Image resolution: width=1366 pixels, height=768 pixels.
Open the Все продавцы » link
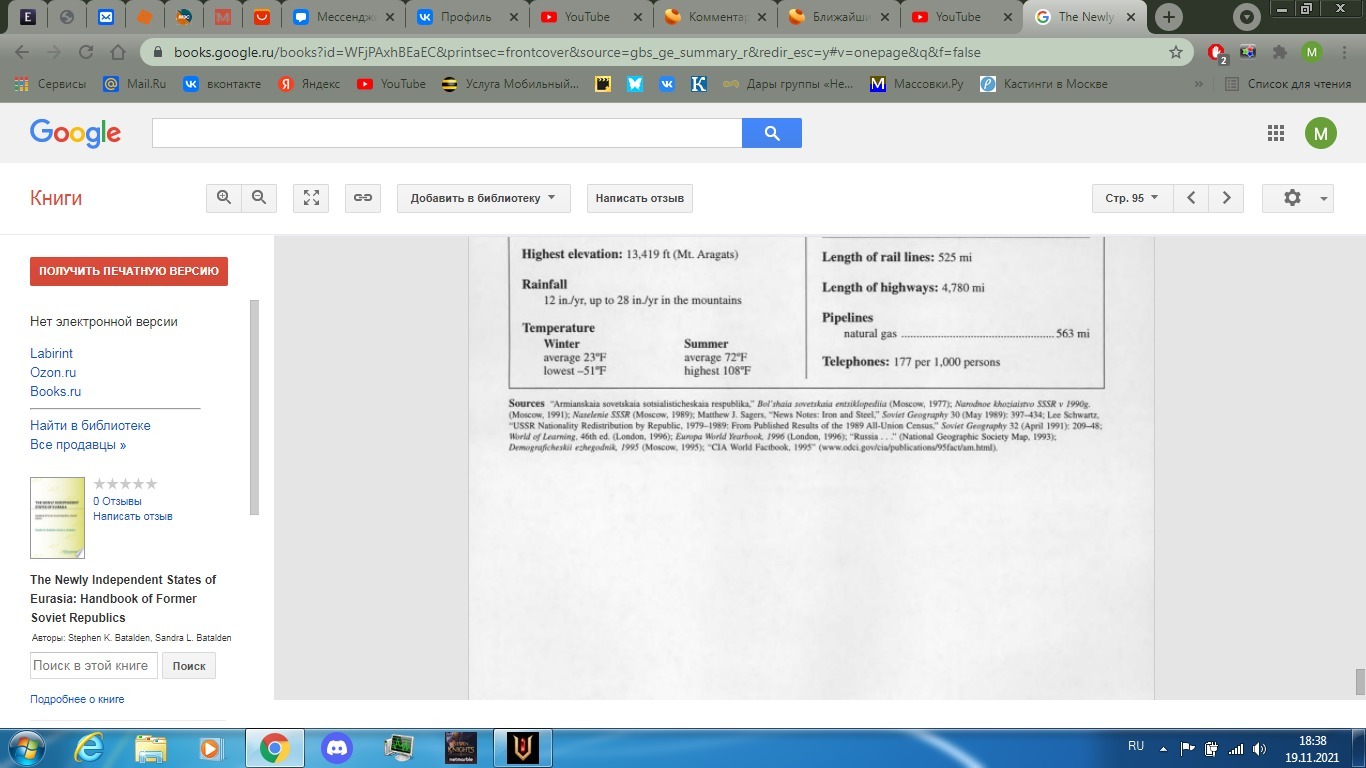click(78, 444)
